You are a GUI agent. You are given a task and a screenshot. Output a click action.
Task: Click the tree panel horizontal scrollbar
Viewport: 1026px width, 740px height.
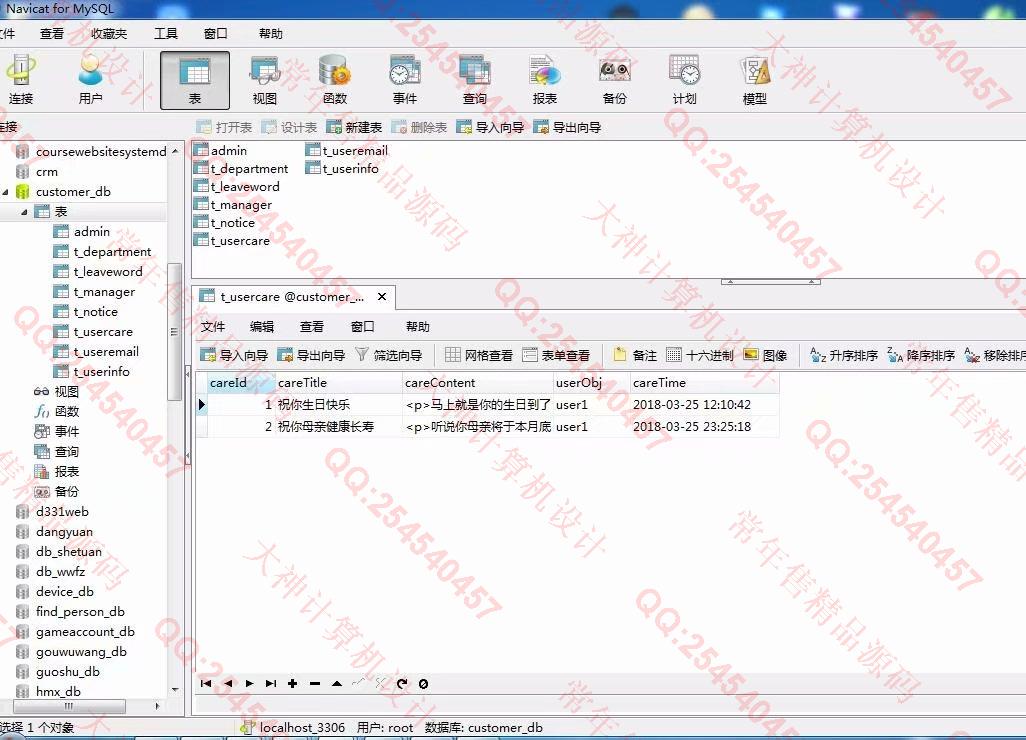coord(69,707)
